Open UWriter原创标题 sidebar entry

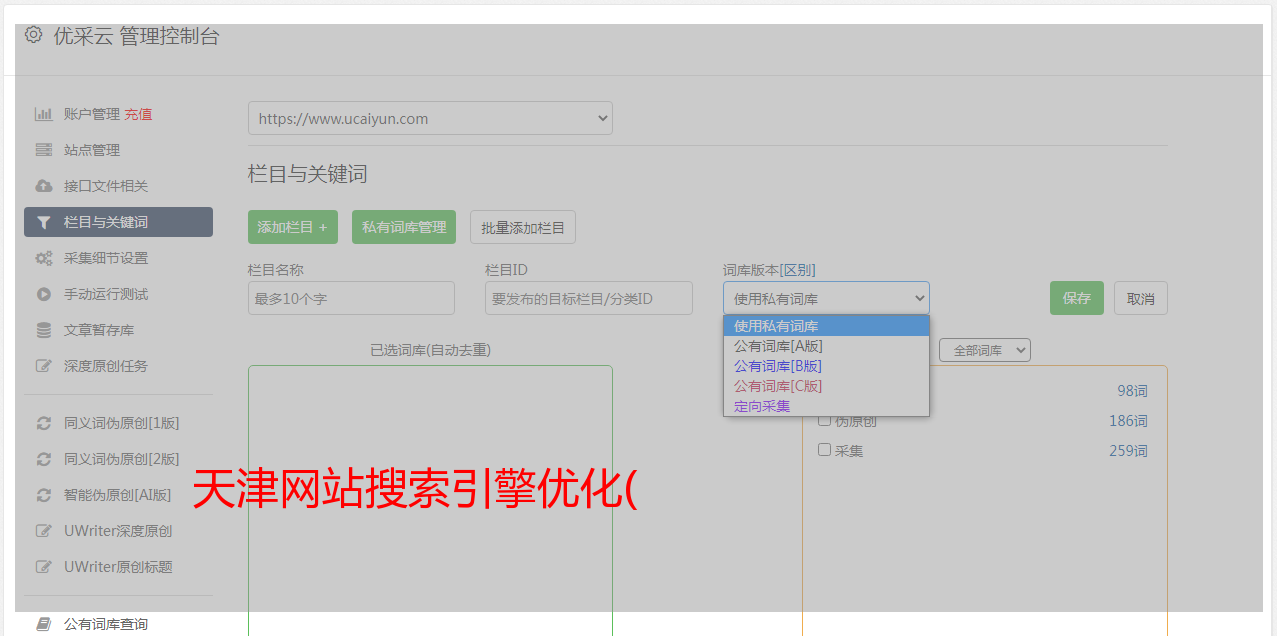(118, 567)
